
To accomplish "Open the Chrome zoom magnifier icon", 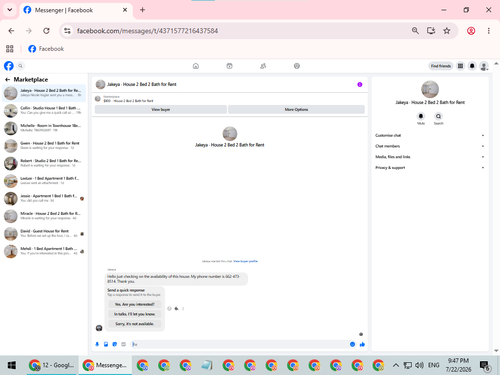I will pyautogui.click(x=415, y=31).
